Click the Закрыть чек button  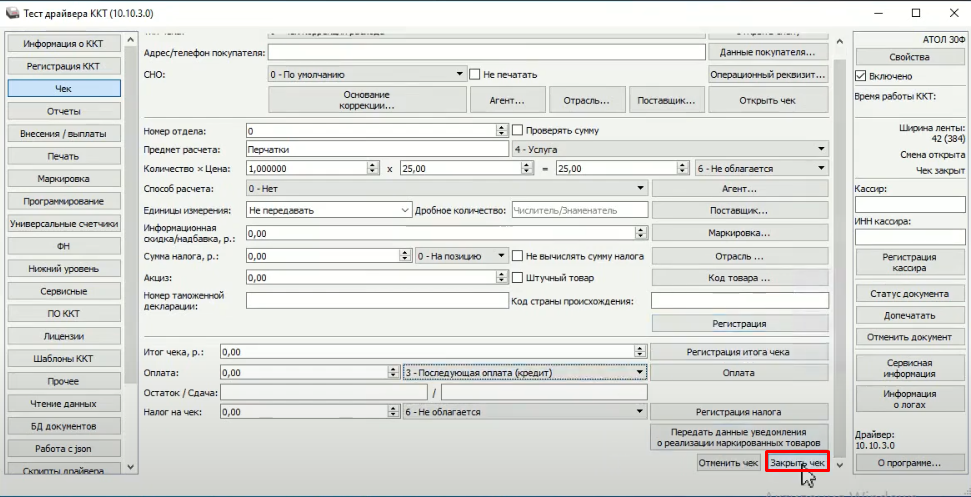tap(797, 463)
